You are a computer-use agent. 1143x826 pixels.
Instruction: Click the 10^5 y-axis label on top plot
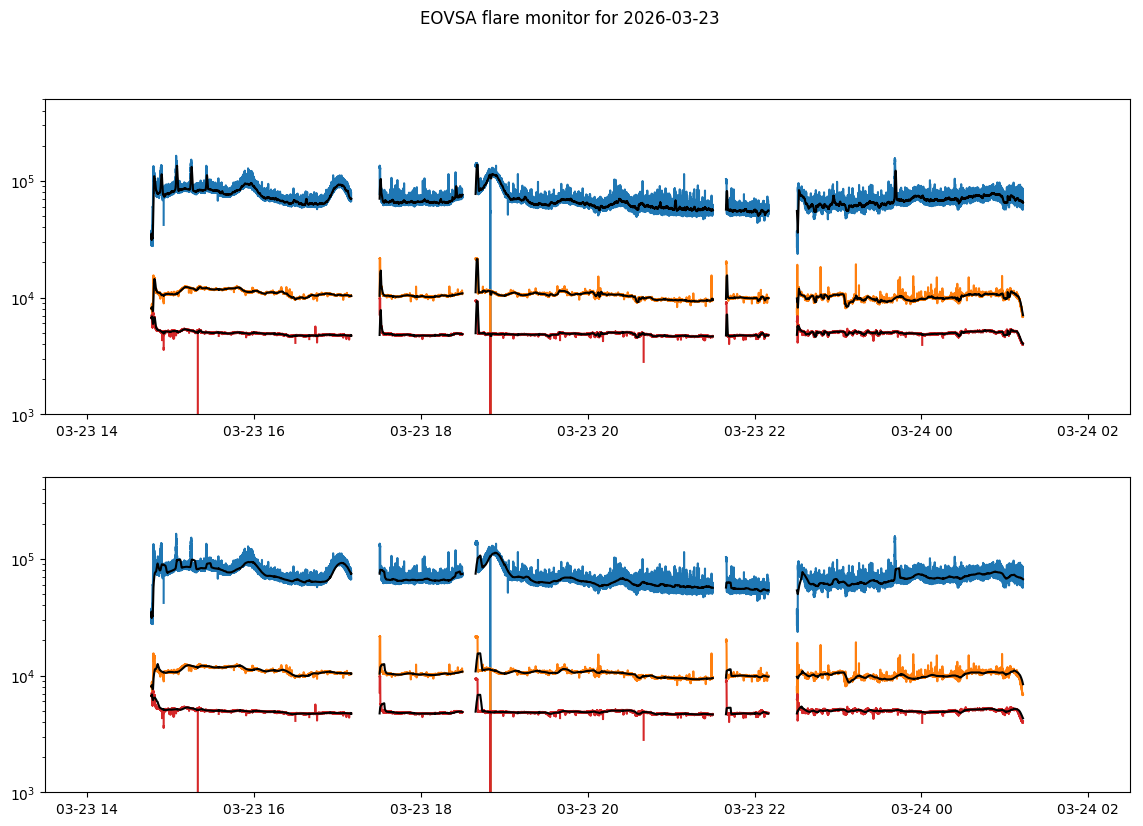point(24,182)
